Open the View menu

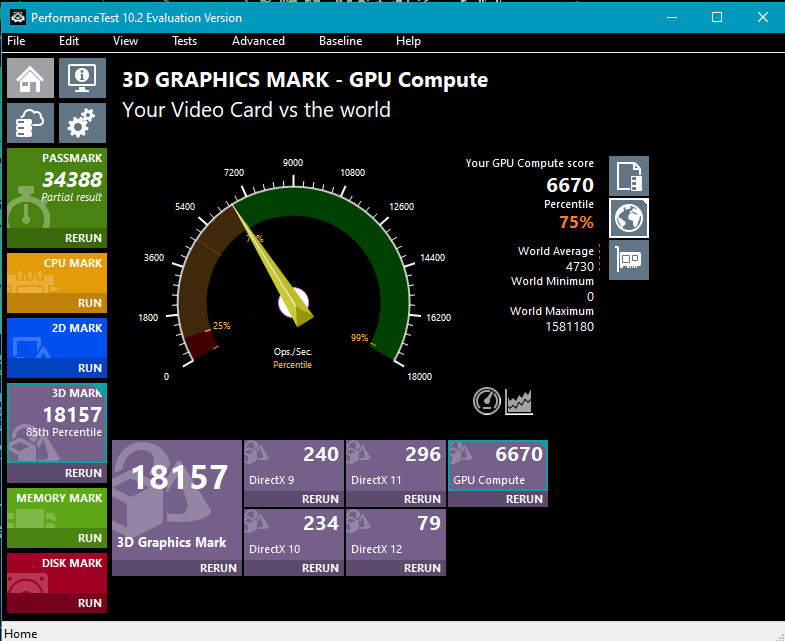[x=125, y=41]
